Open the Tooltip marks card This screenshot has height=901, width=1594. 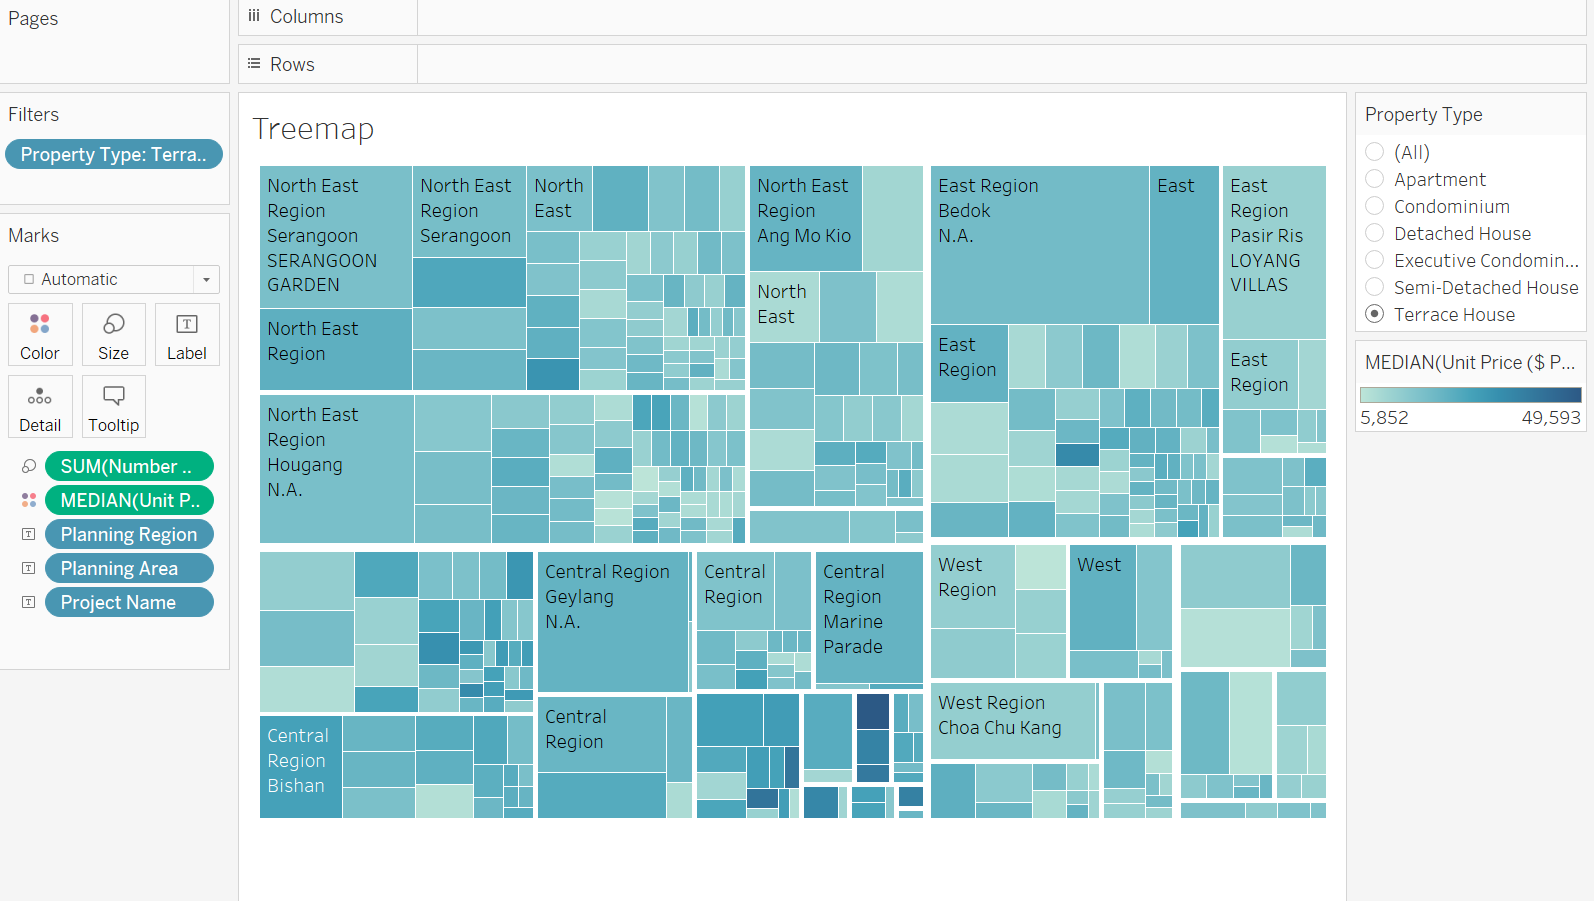114,407
